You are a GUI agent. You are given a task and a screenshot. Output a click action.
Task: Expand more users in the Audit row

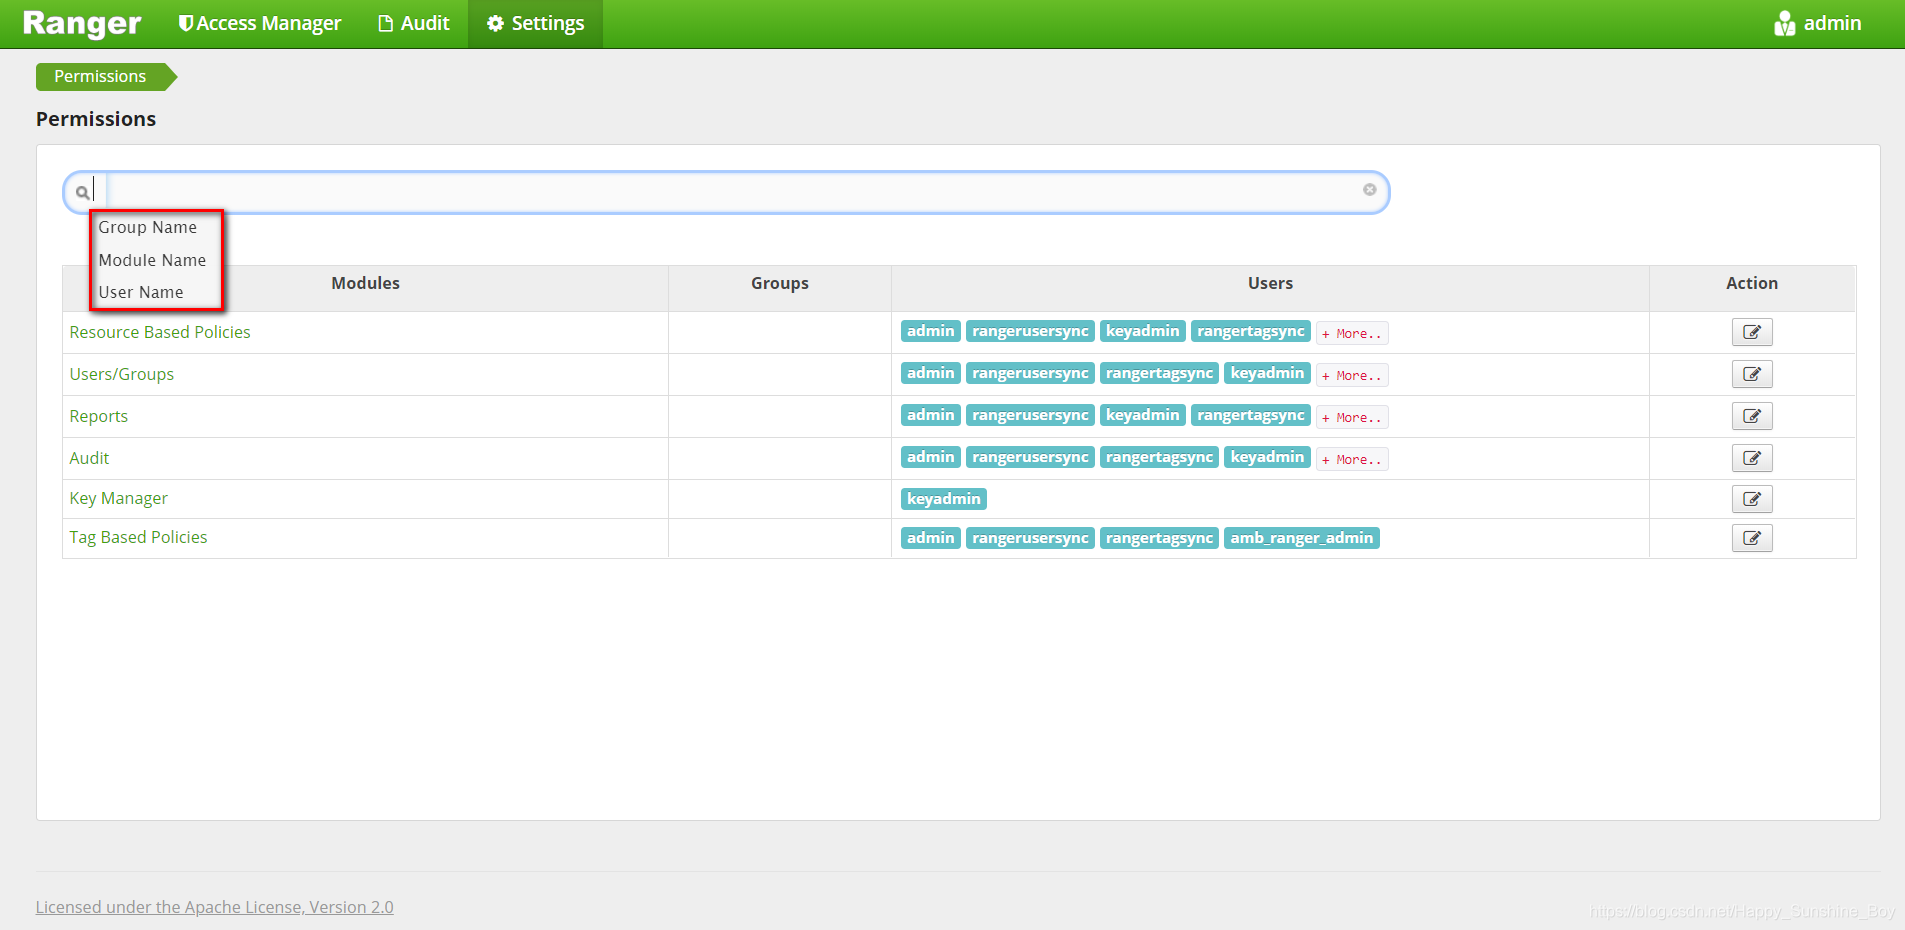(1352, 458)
